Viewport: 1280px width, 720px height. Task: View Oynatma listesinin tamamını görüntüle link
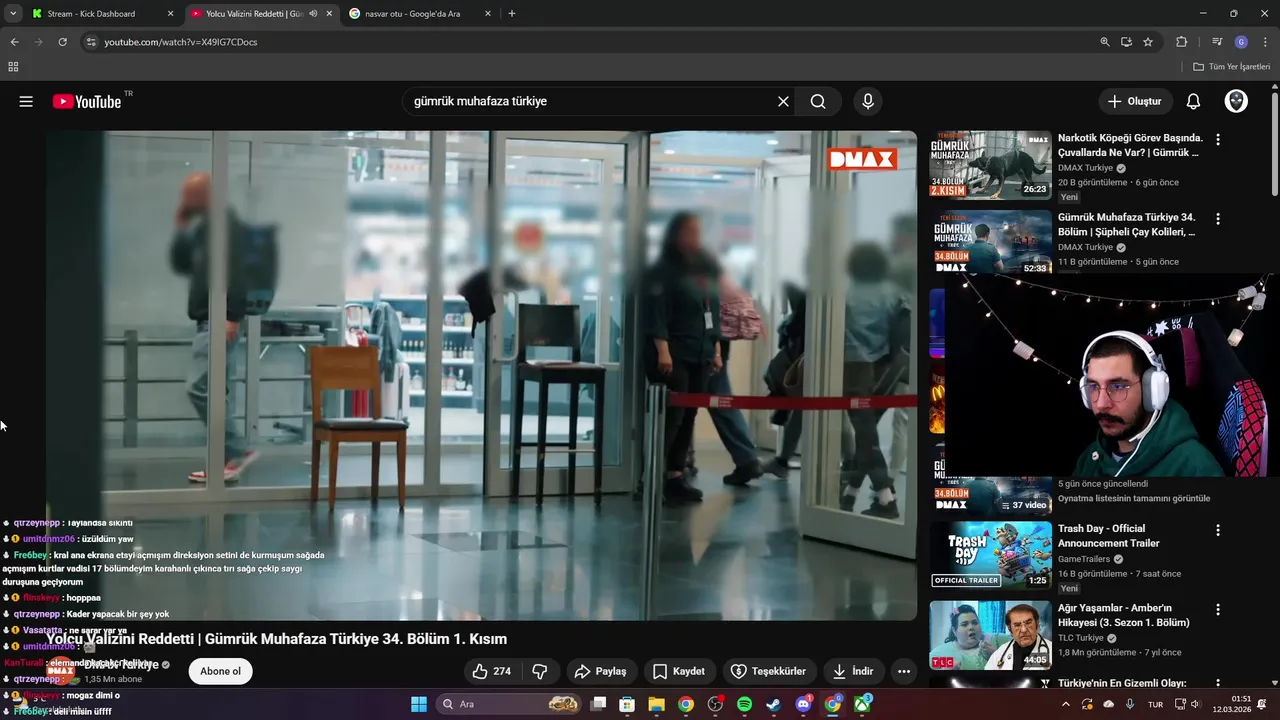(1134, 498)
